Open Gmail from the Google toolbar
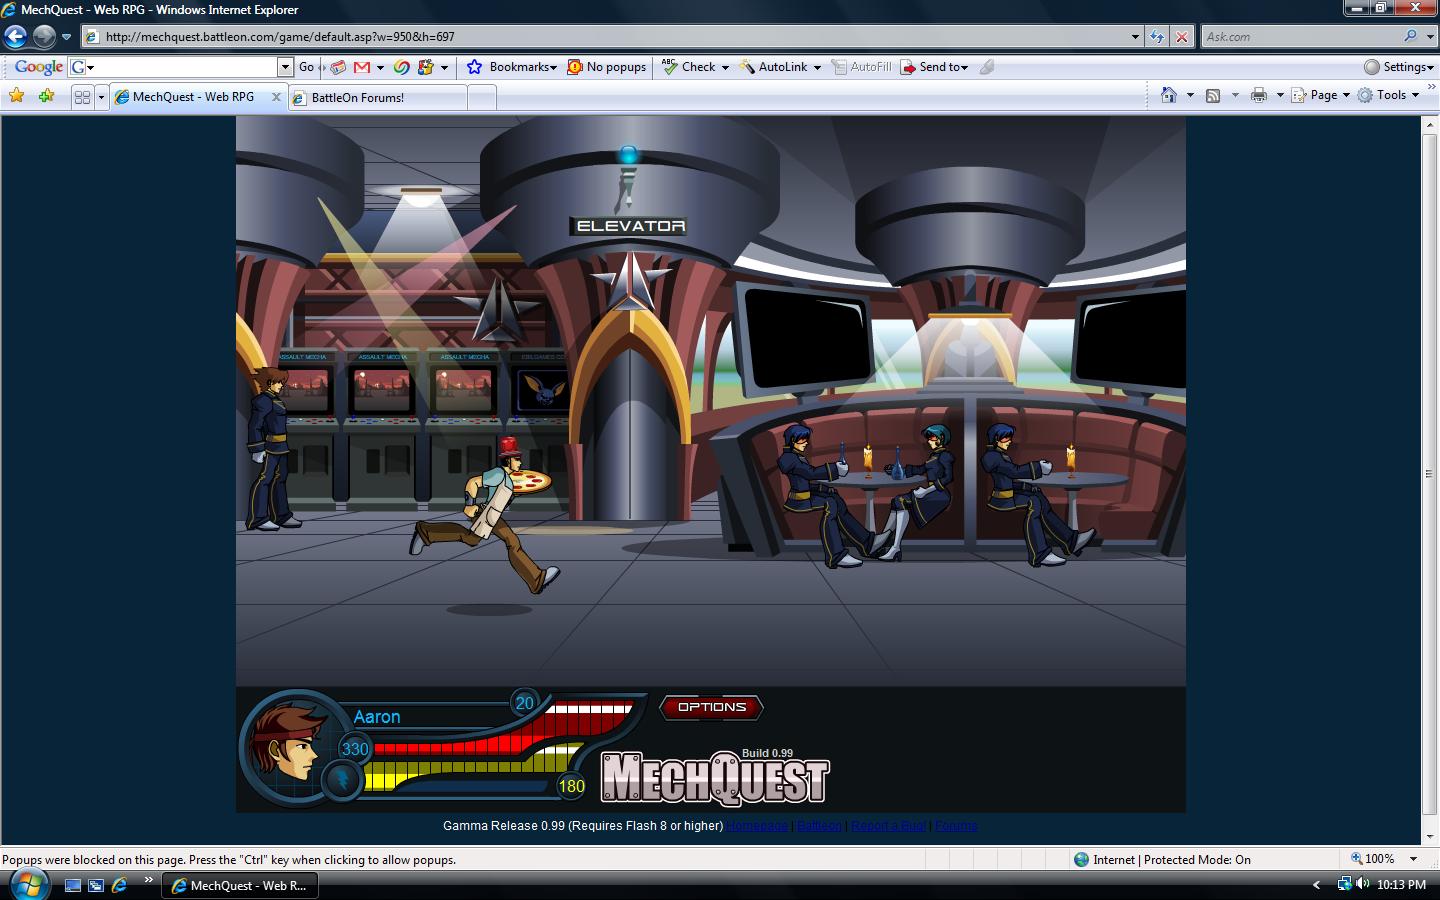The image size is (1440, 900). 362,67
